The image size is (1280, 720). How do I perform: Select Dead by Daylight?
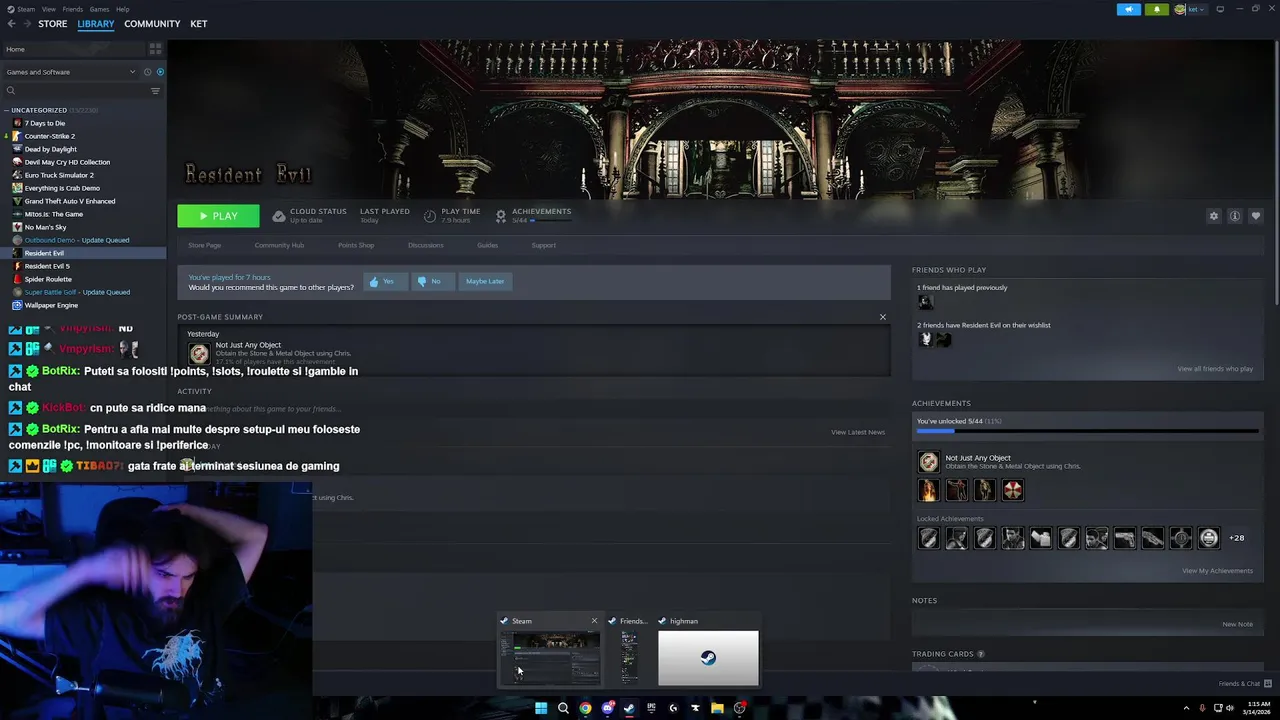pos(50,149)
